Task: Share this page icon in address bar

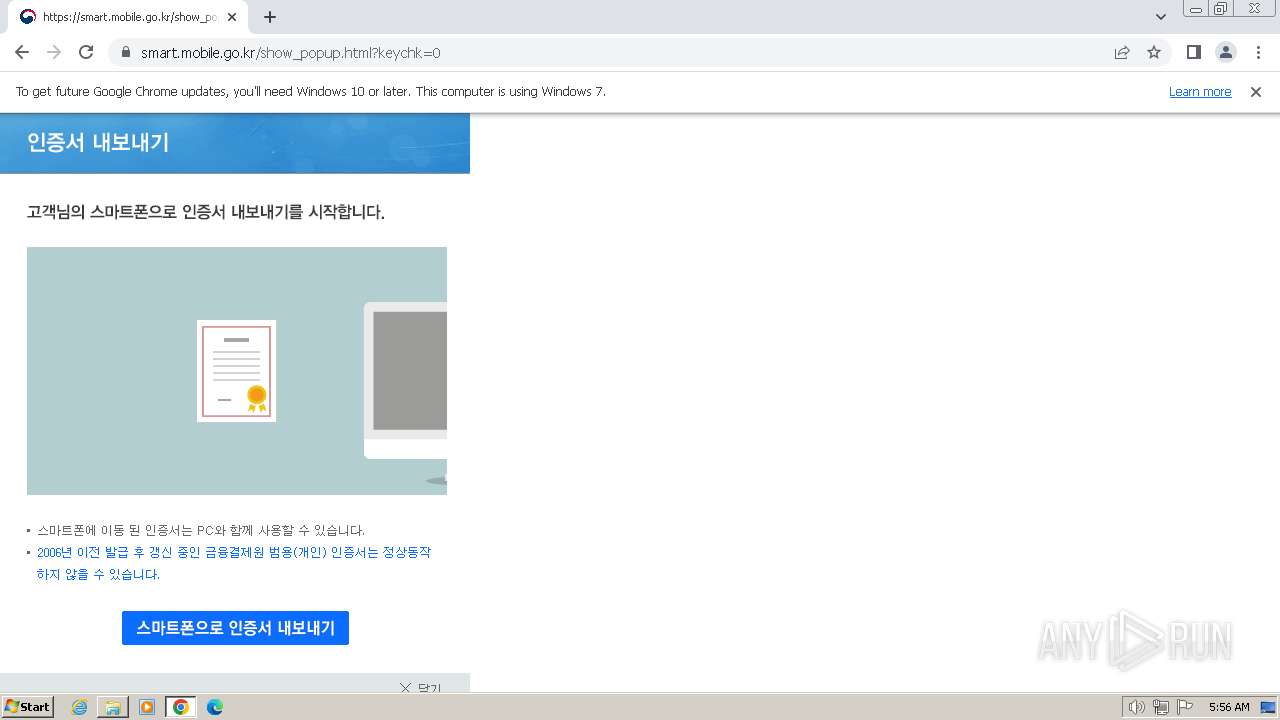Action: [1122, 52]
